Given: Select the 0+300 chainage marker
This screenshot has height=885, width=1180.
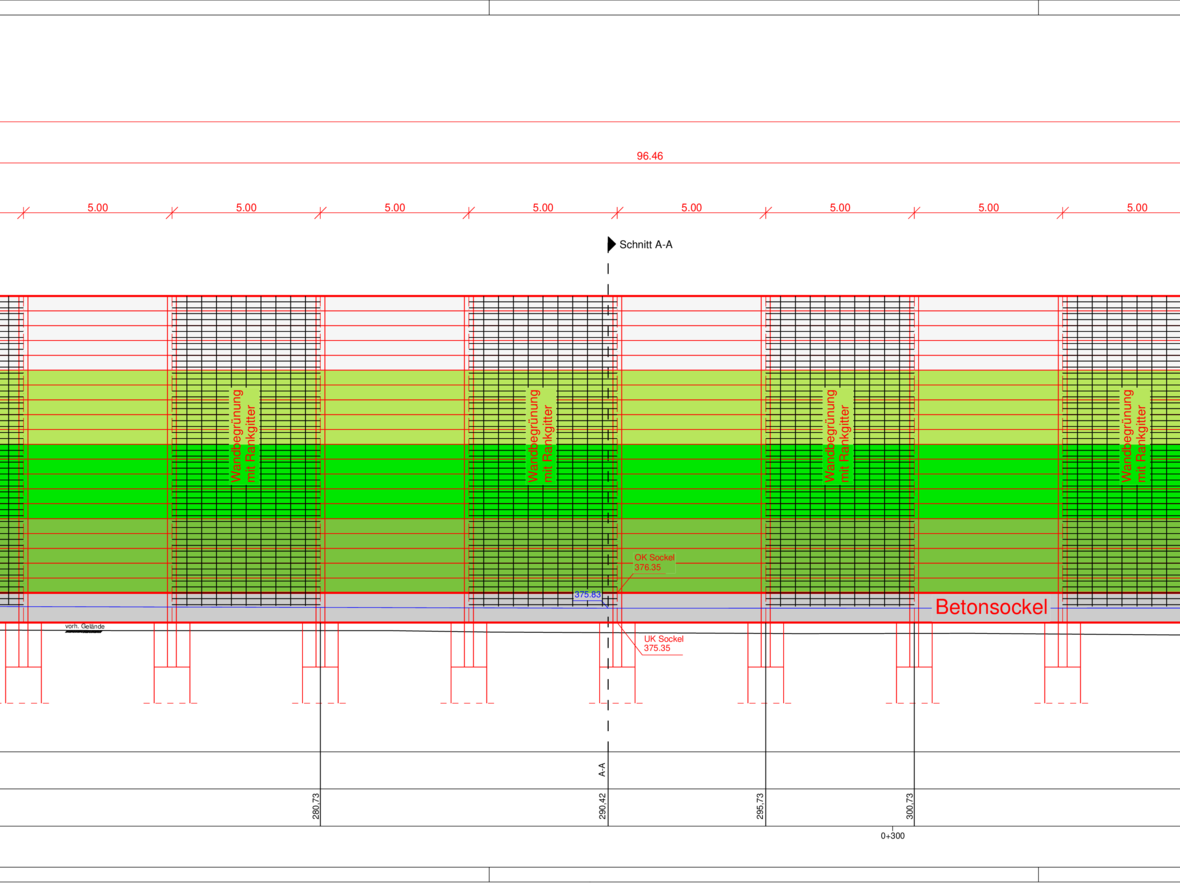Looking at the screenshot, I should click(x=892, y=836).
